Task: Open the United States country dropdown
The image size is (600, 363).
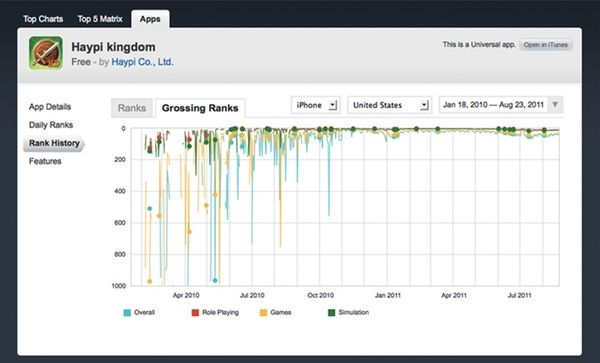Action: 390,105
